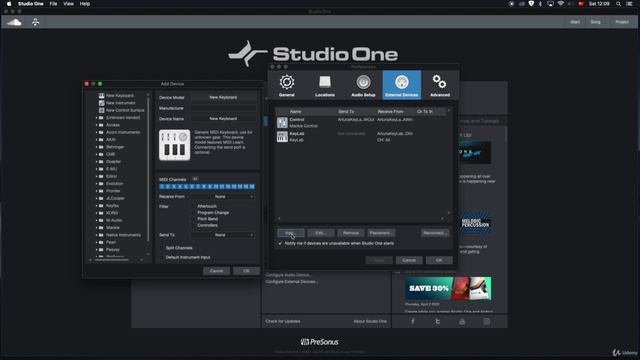Check the Default Instrument Input option
This screenshot has width=640, height=360.
pos(162,257)
